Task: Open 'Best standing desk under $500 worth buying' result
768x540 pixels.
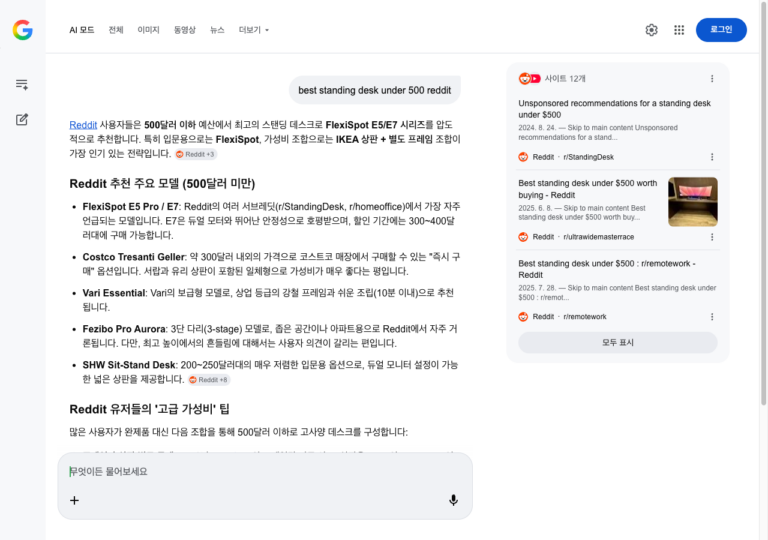Action: 588,189
